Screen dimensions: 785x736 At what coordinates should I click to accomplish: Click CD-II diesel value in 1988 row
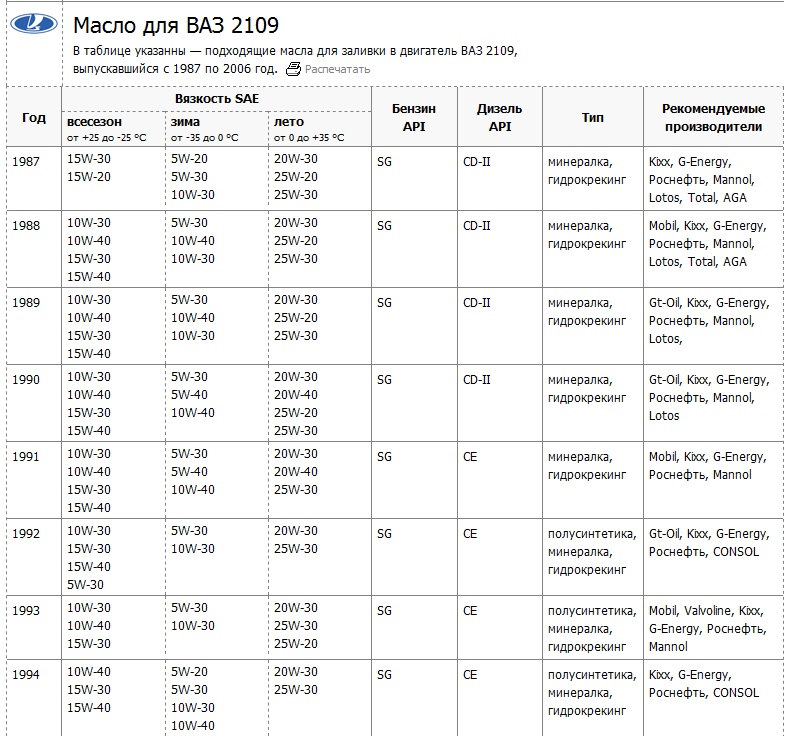click(x=477, y=226)
